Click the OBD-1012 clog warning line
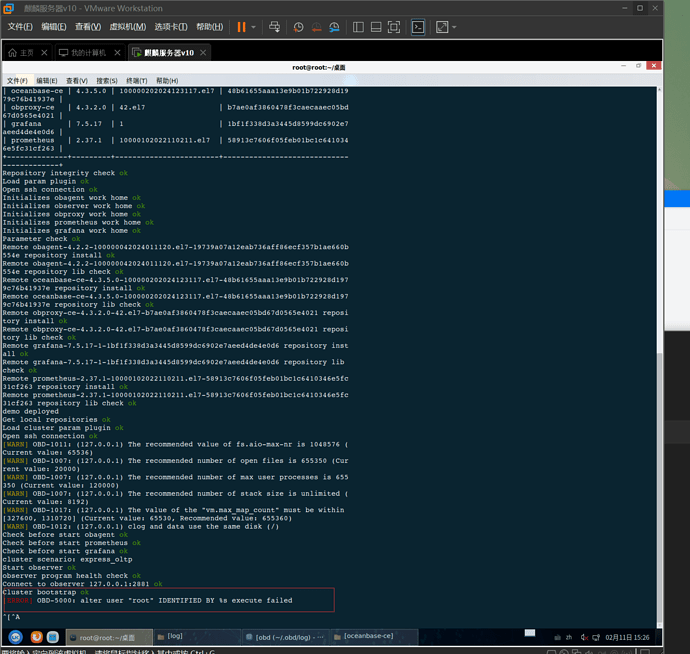 [141, 526]
